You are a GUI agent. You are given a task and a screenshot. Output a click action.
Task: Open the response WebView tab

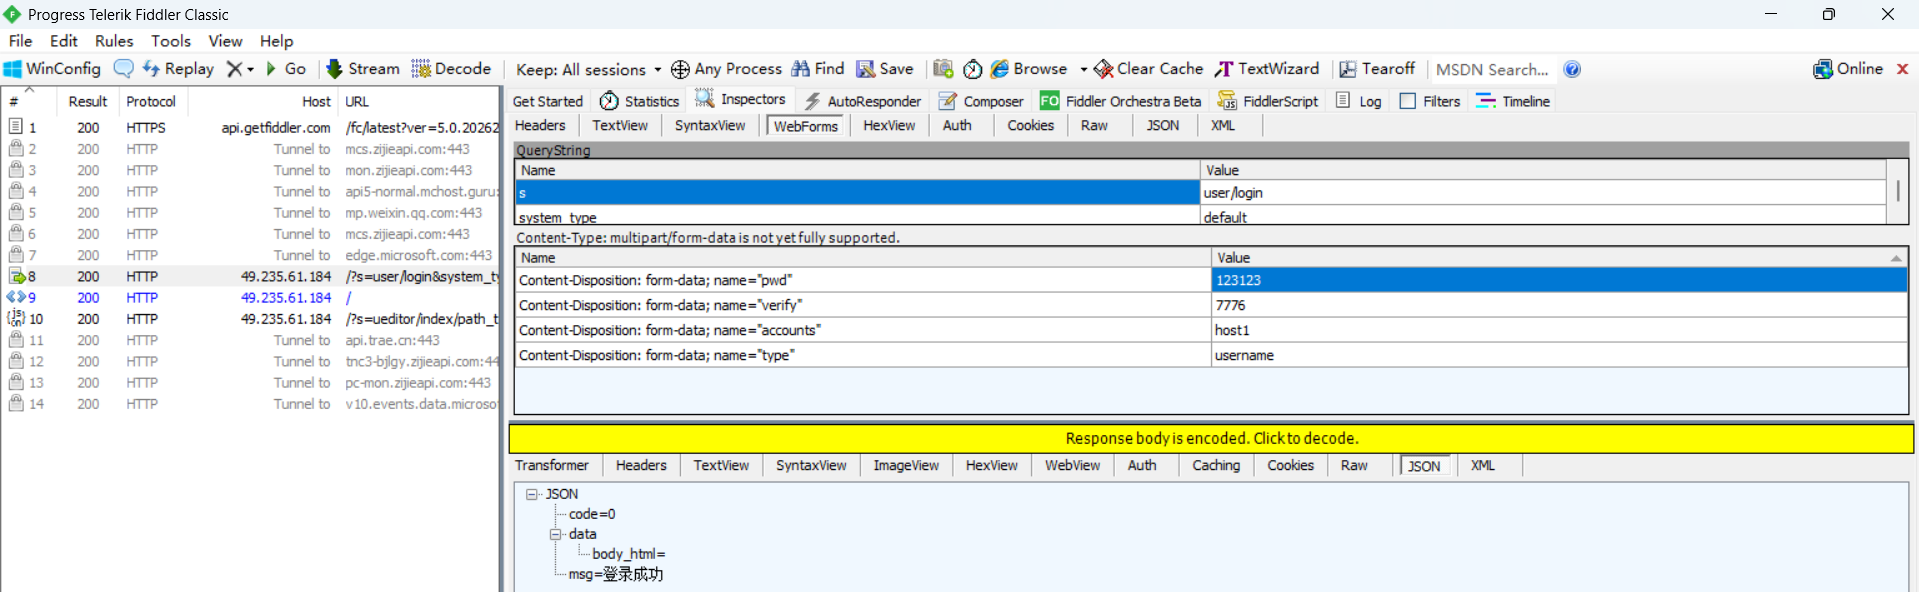tap(1072, 465)
